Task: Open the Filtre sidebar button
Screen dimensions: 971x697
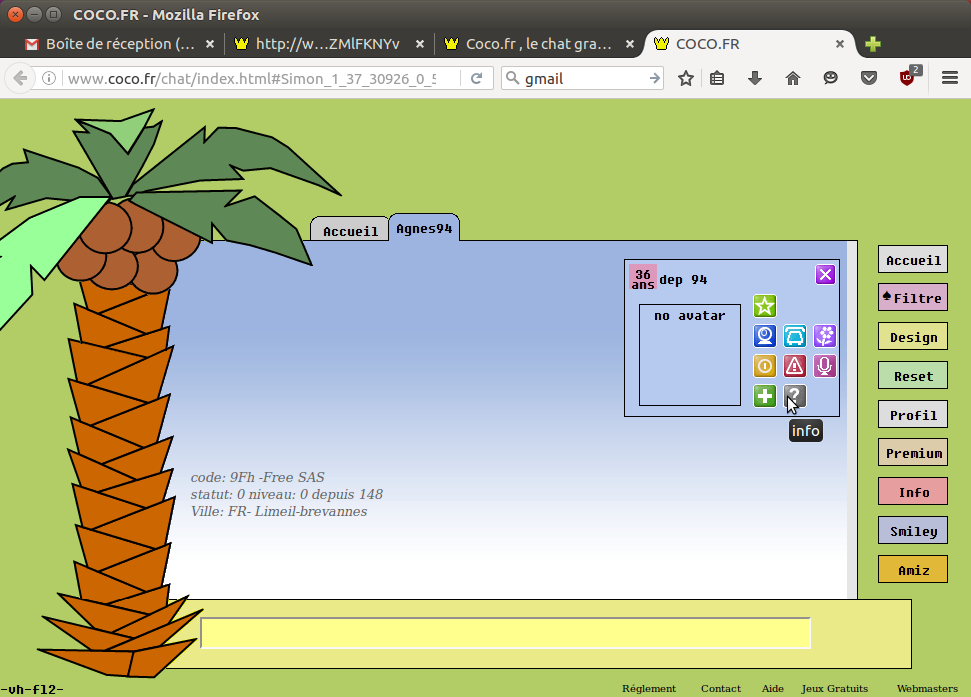Action: 913,298
